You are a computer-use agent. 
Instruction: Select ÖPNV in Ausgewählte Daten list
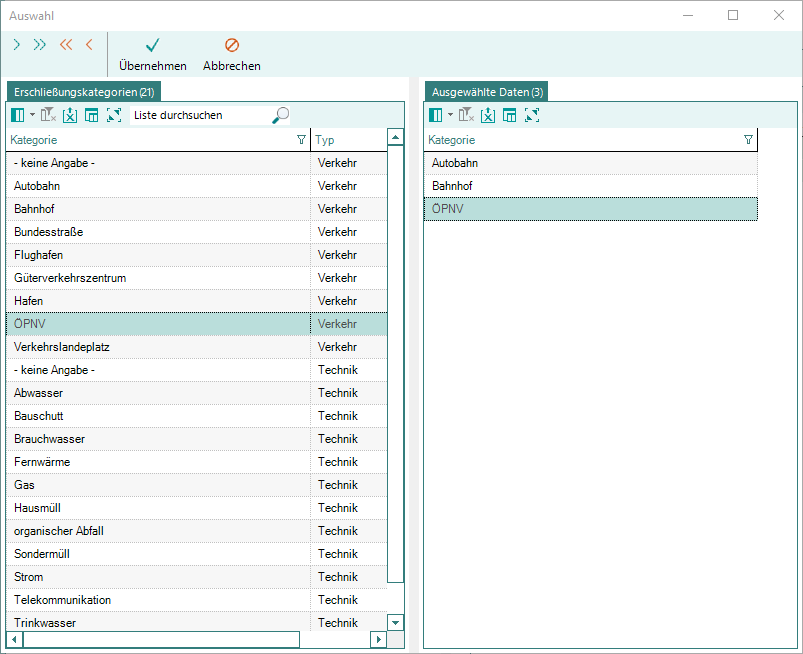(590, 209)
